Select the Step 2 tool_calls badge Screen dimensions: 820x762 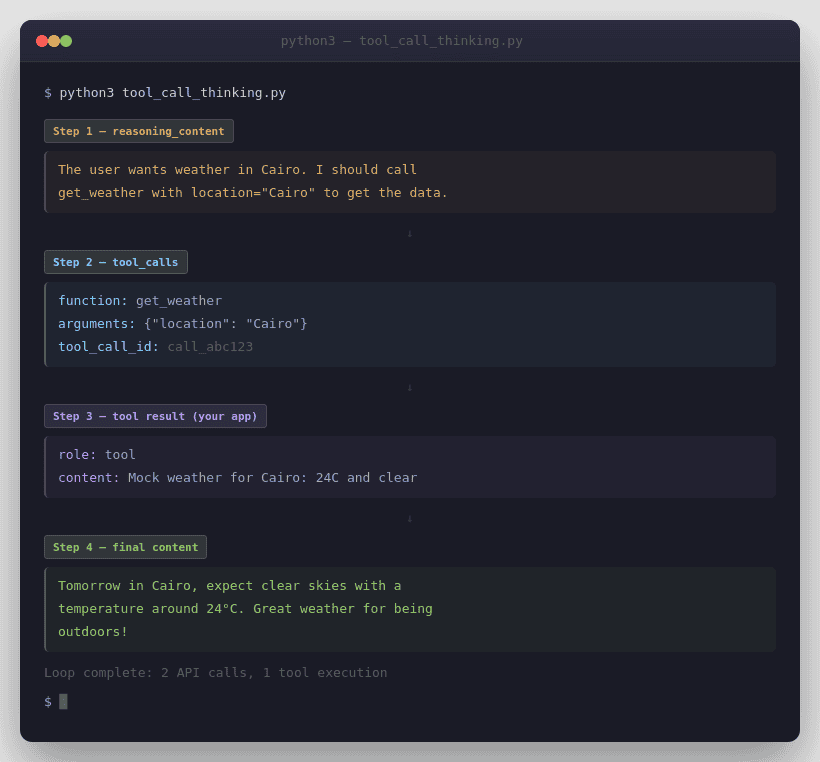(115, 261)
